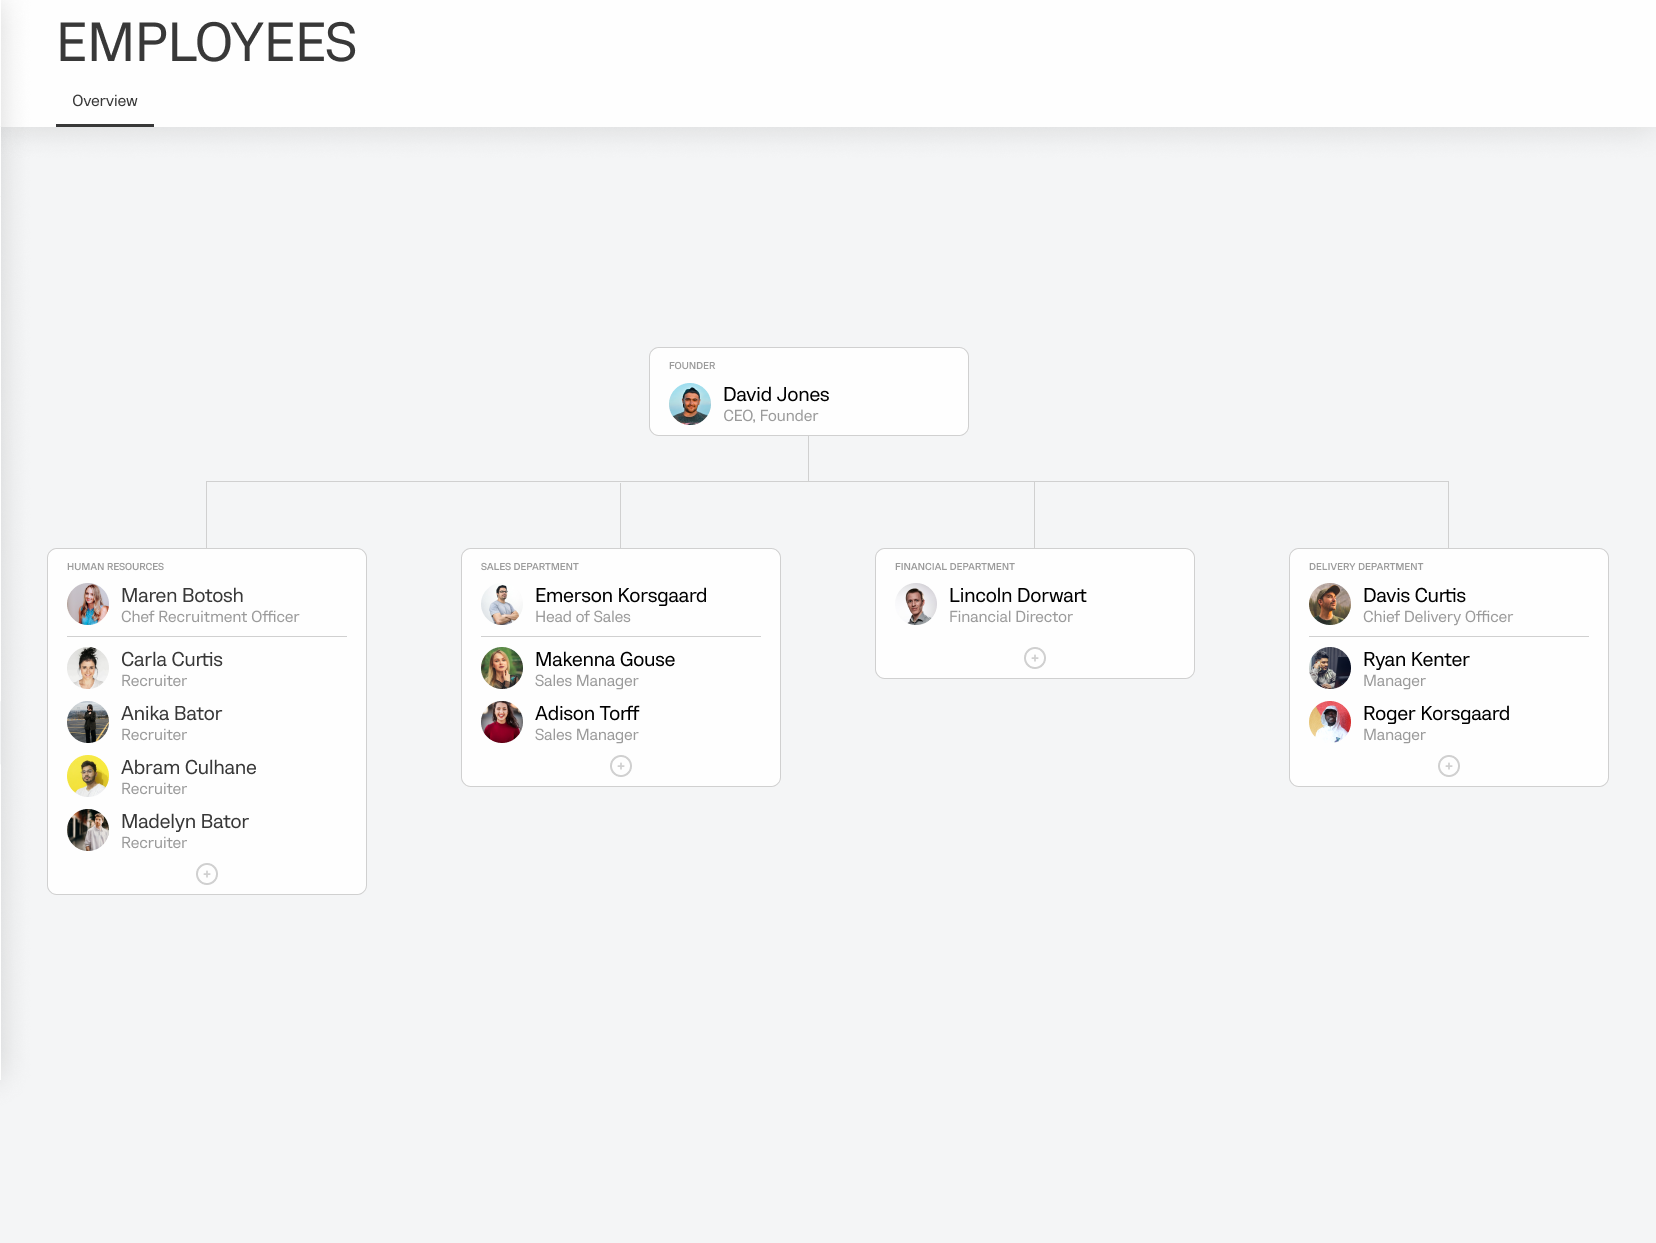Click Ryan Kenter manager name
1656x1243 pixels.
pyautogui.click(x=1415, y=660)
